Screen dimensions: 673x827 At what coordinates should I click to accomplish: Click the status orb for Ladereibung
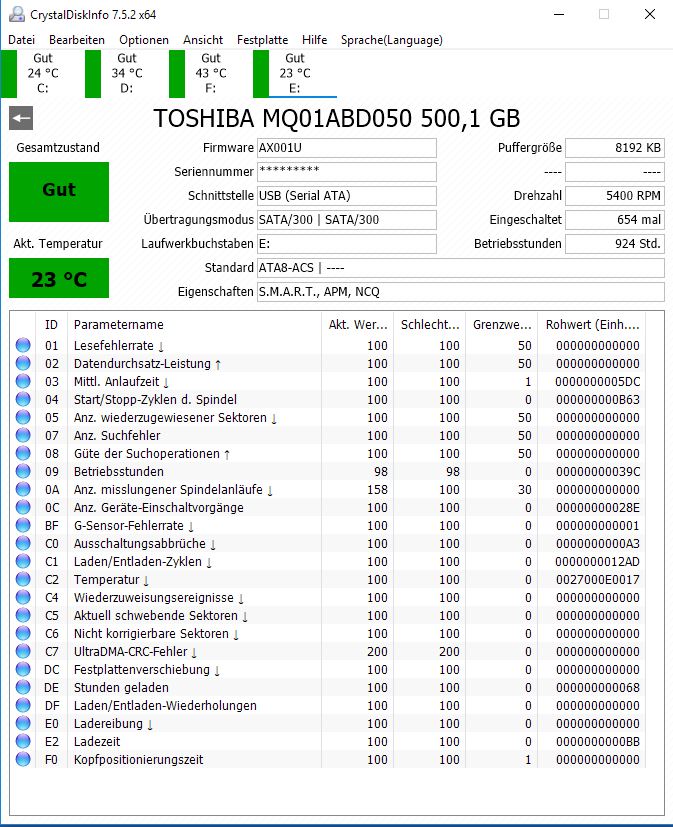point(23,723)
